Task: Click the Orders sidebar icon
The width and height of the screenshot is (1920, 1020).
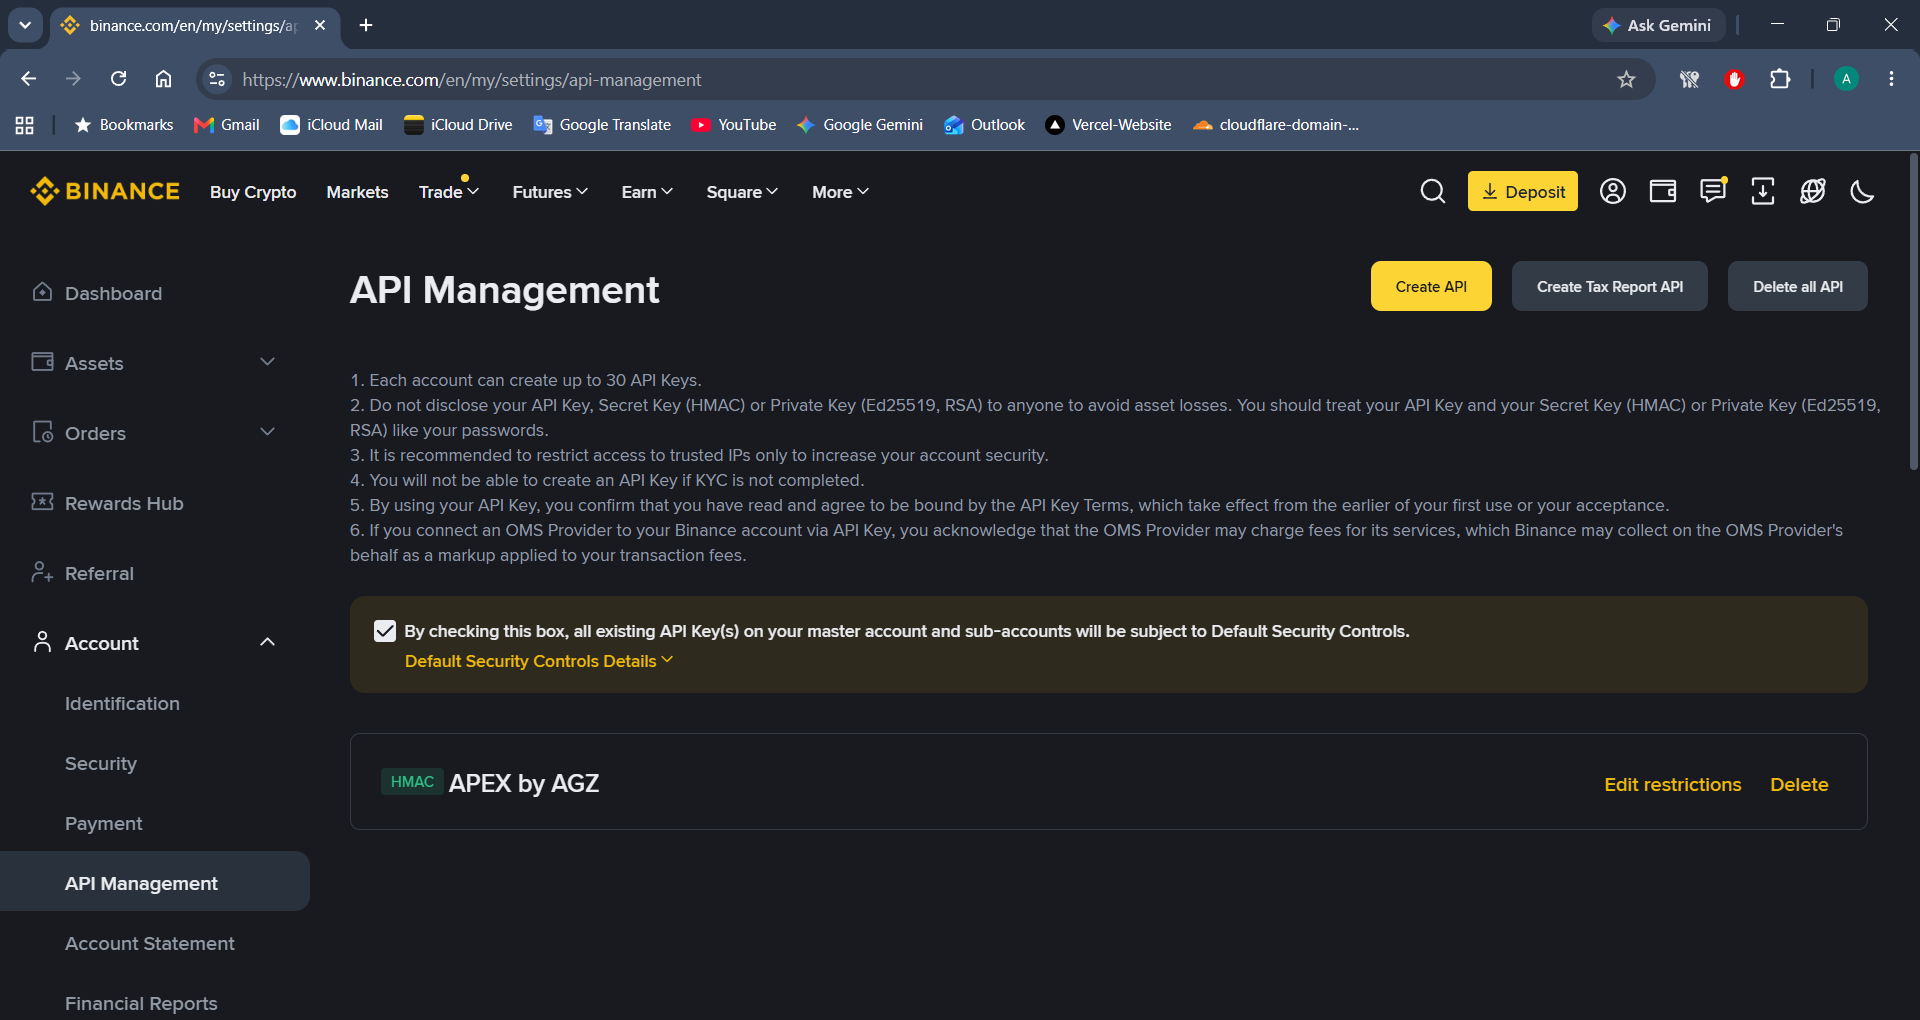Action: (x=42, y=432)
